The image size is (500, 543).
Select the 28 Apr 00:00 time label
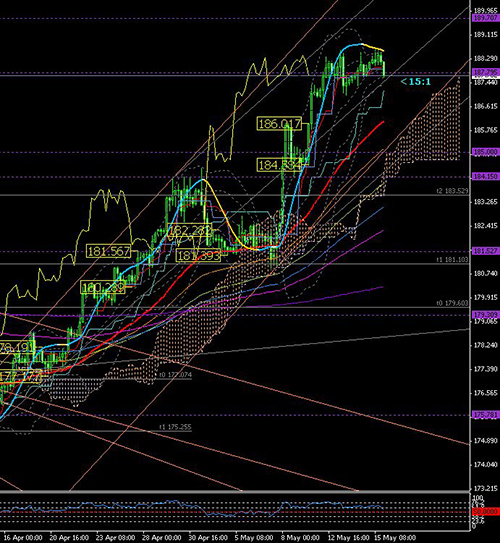click(x=161, y=538)
